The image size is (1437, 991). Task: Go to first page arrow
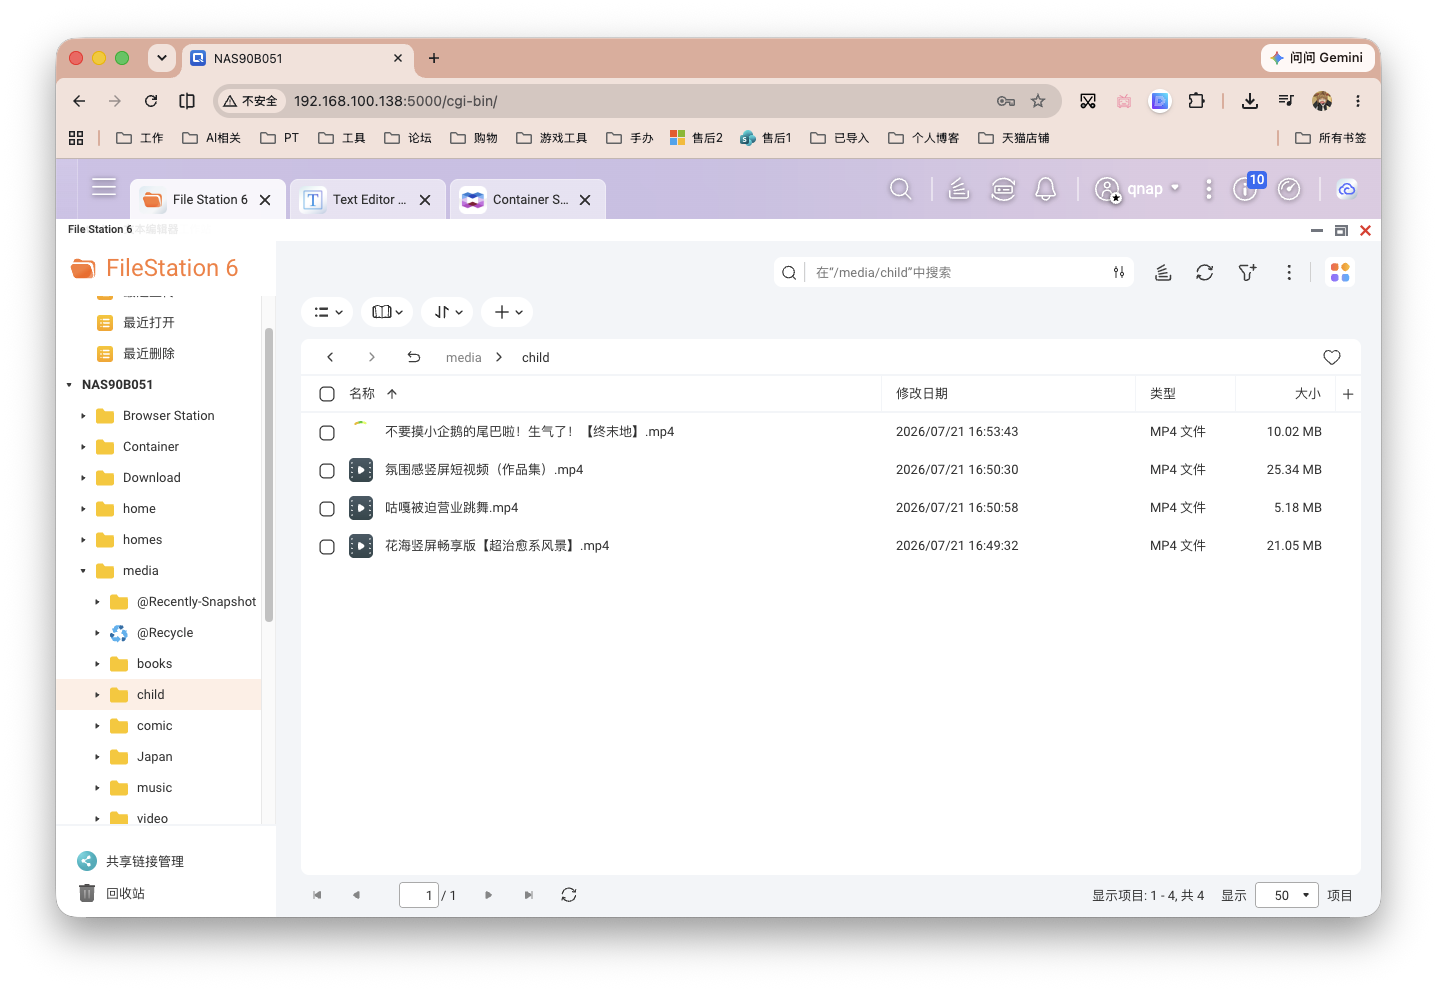[317, 895]
